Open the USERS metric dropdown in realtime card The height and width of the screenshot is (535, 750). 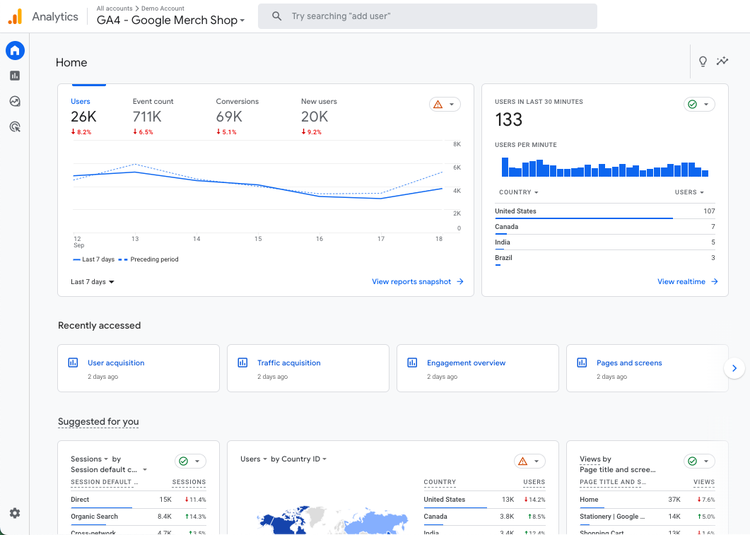689,192
